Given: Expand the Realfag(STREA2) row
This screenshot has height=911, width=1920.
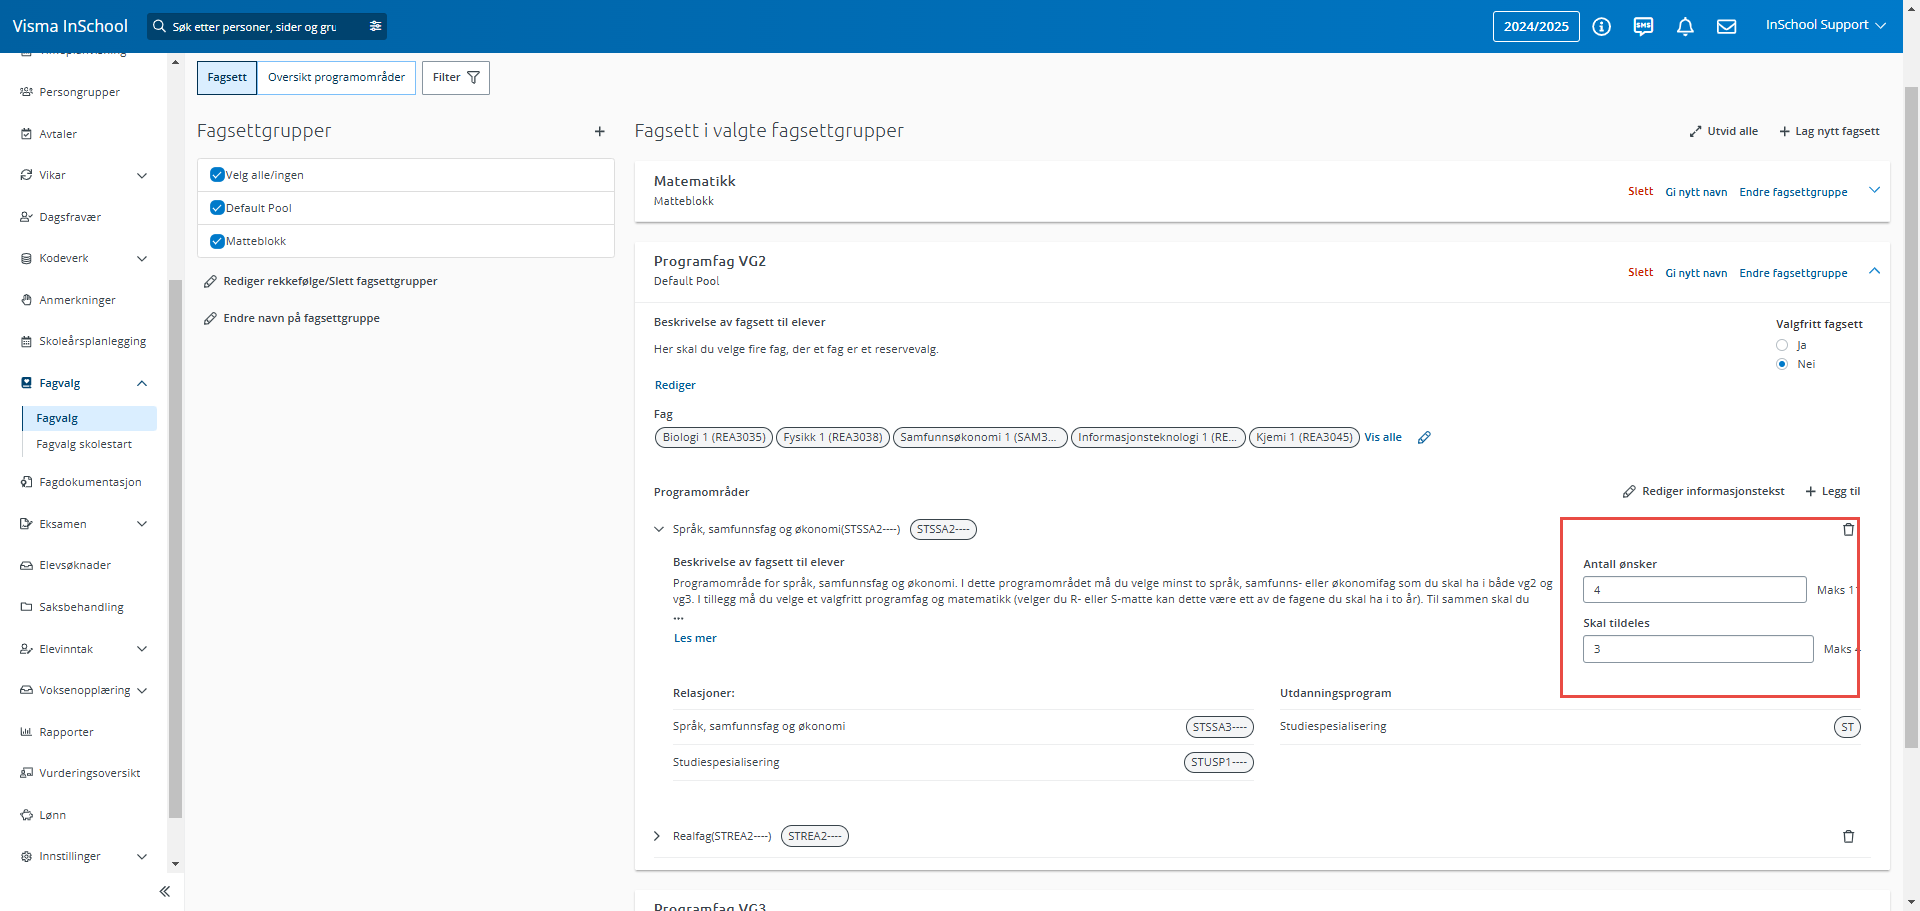Looking at the screenshot, I should click(657, 836).
